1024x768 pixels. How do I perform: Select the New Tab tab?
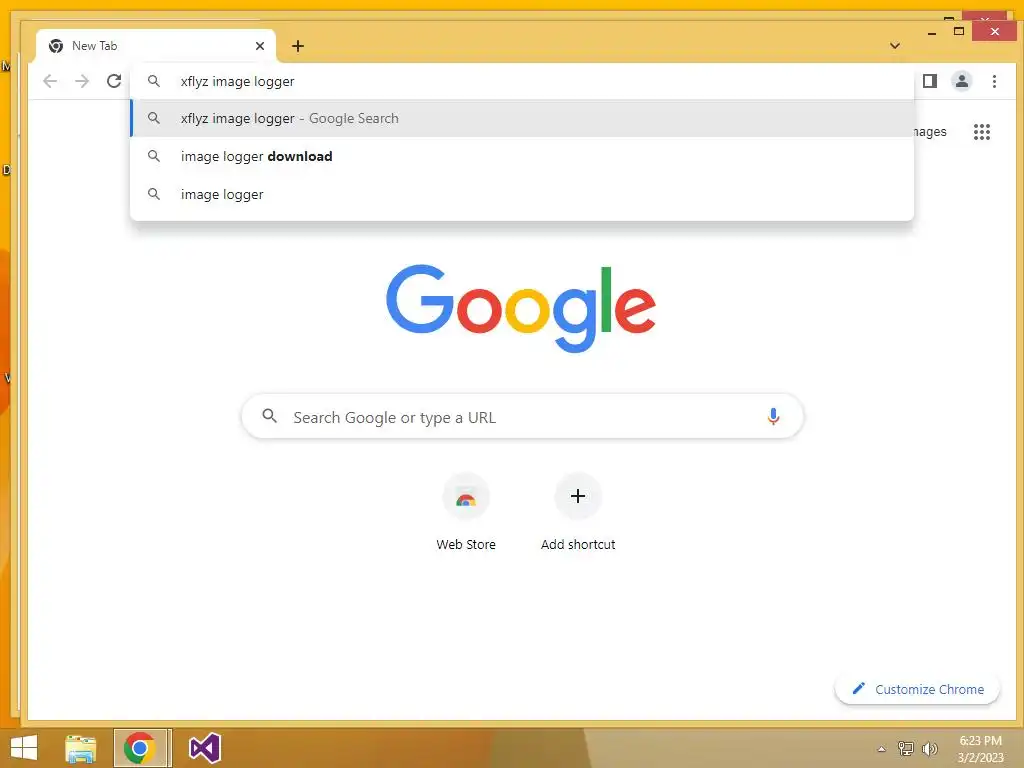155,46
